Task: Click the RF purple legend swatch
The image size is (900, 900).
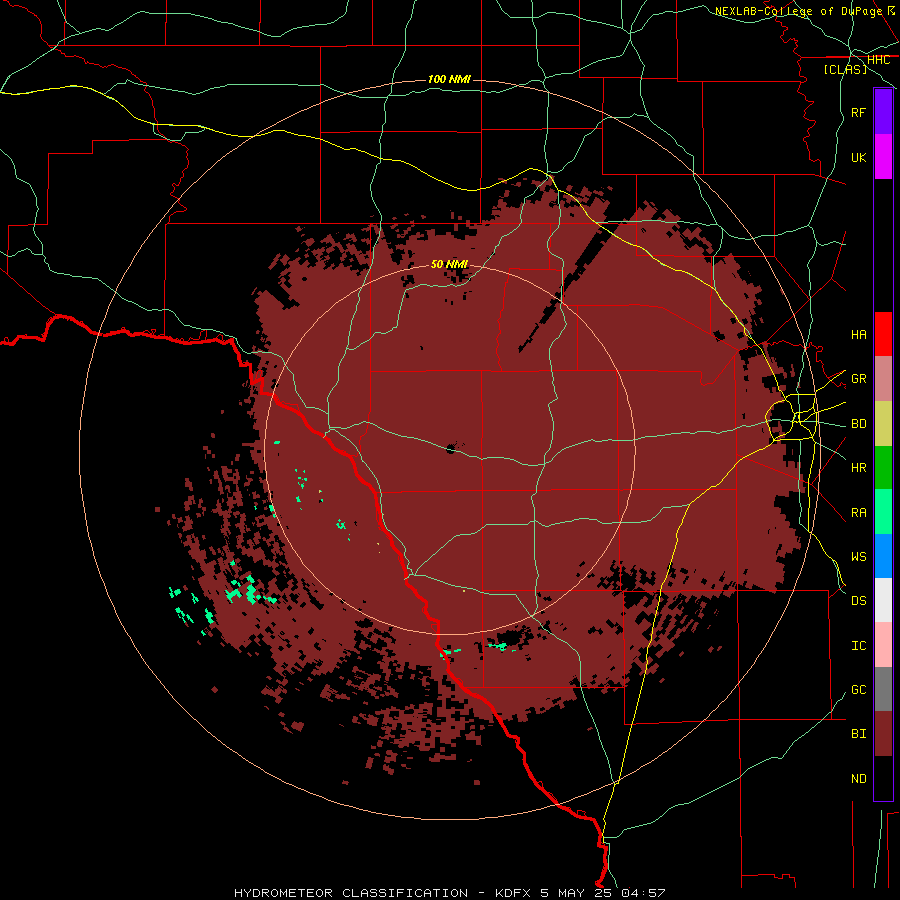Action: coord(883,112)
